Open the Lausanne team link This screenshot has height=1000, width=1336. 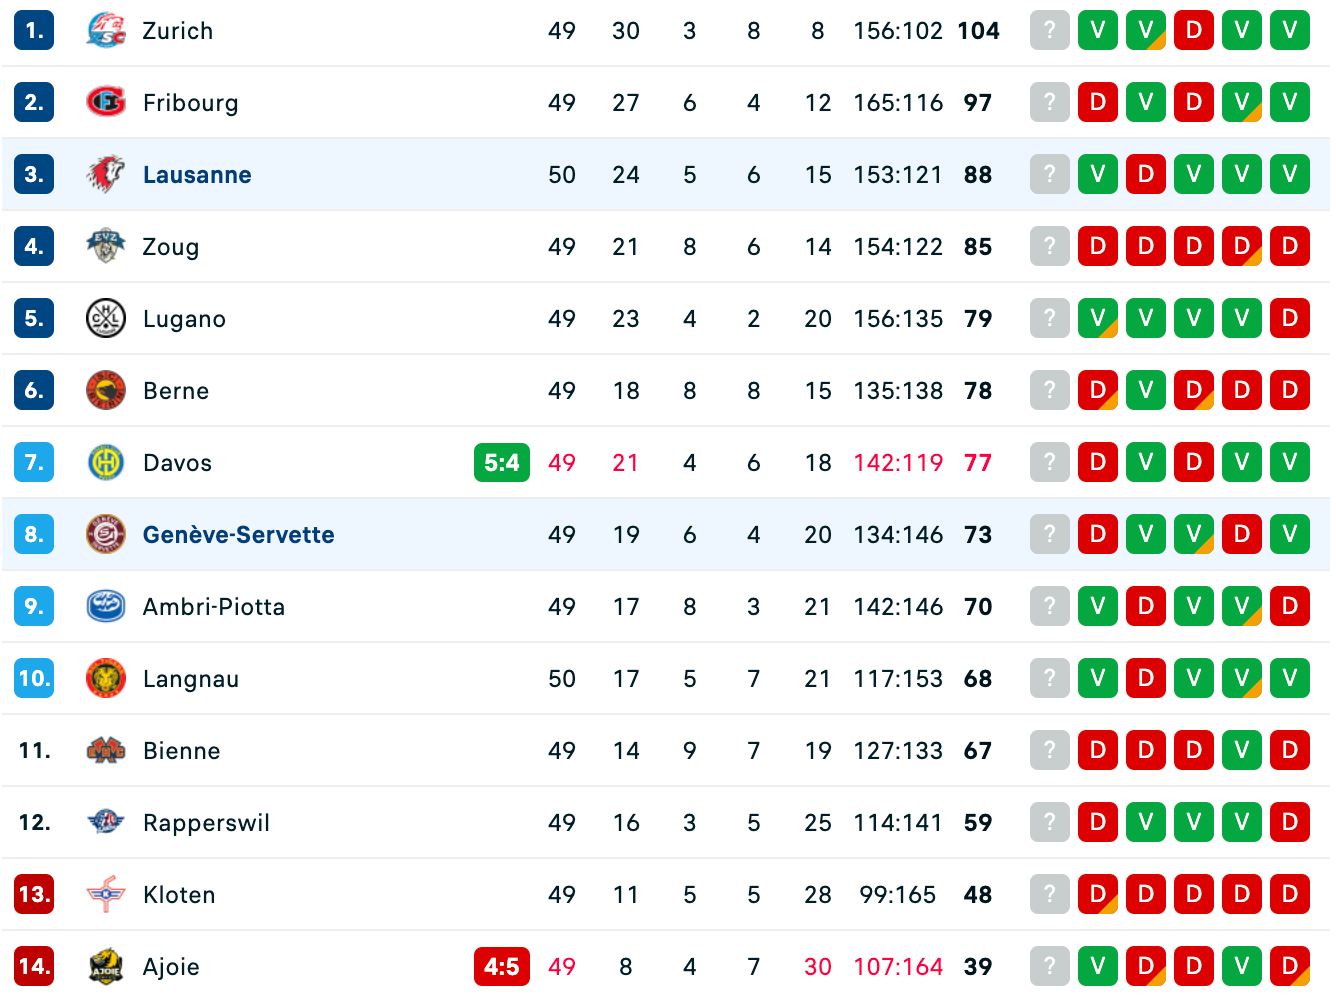(197, 175)
